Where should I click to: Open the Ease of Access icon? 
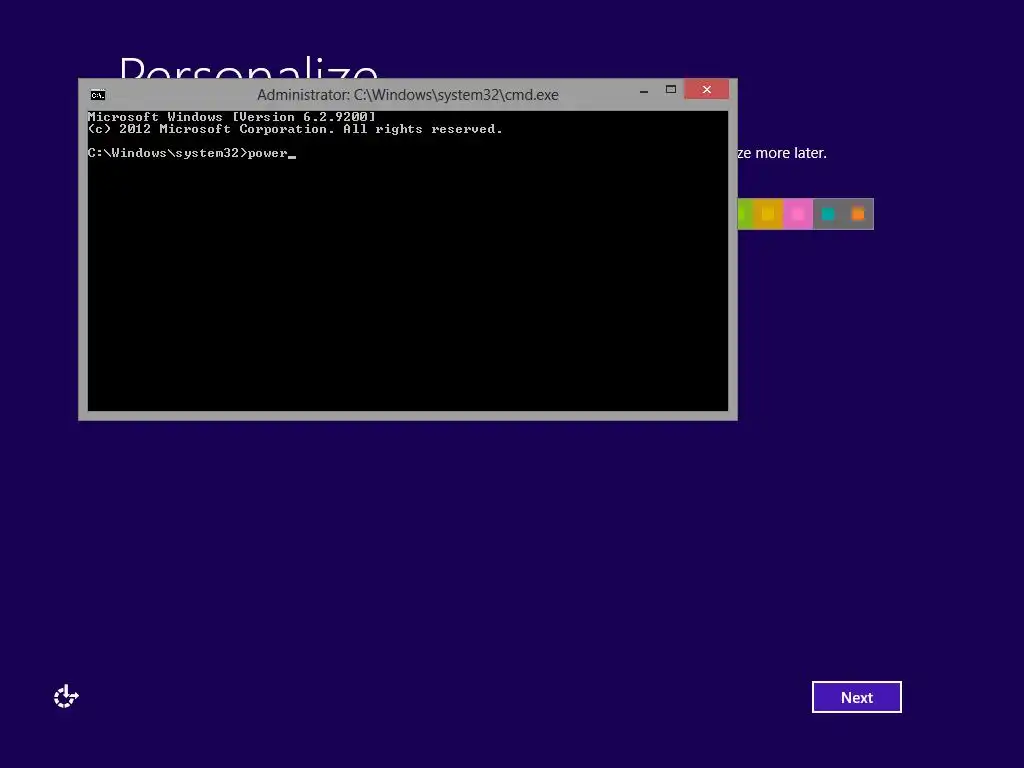tap(66, 696)
